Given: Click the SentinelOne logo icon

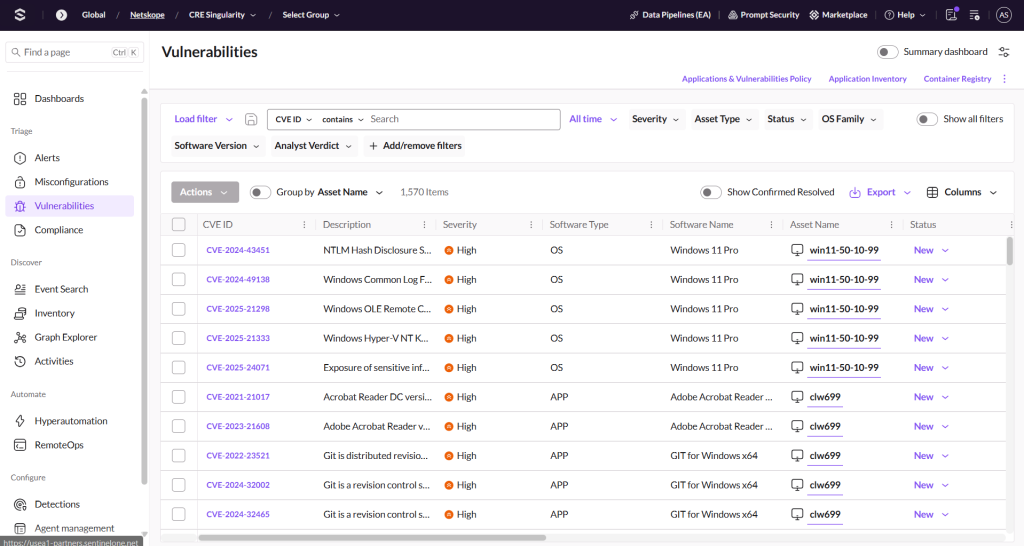Looking at the screenshot, I should point(20,14).
